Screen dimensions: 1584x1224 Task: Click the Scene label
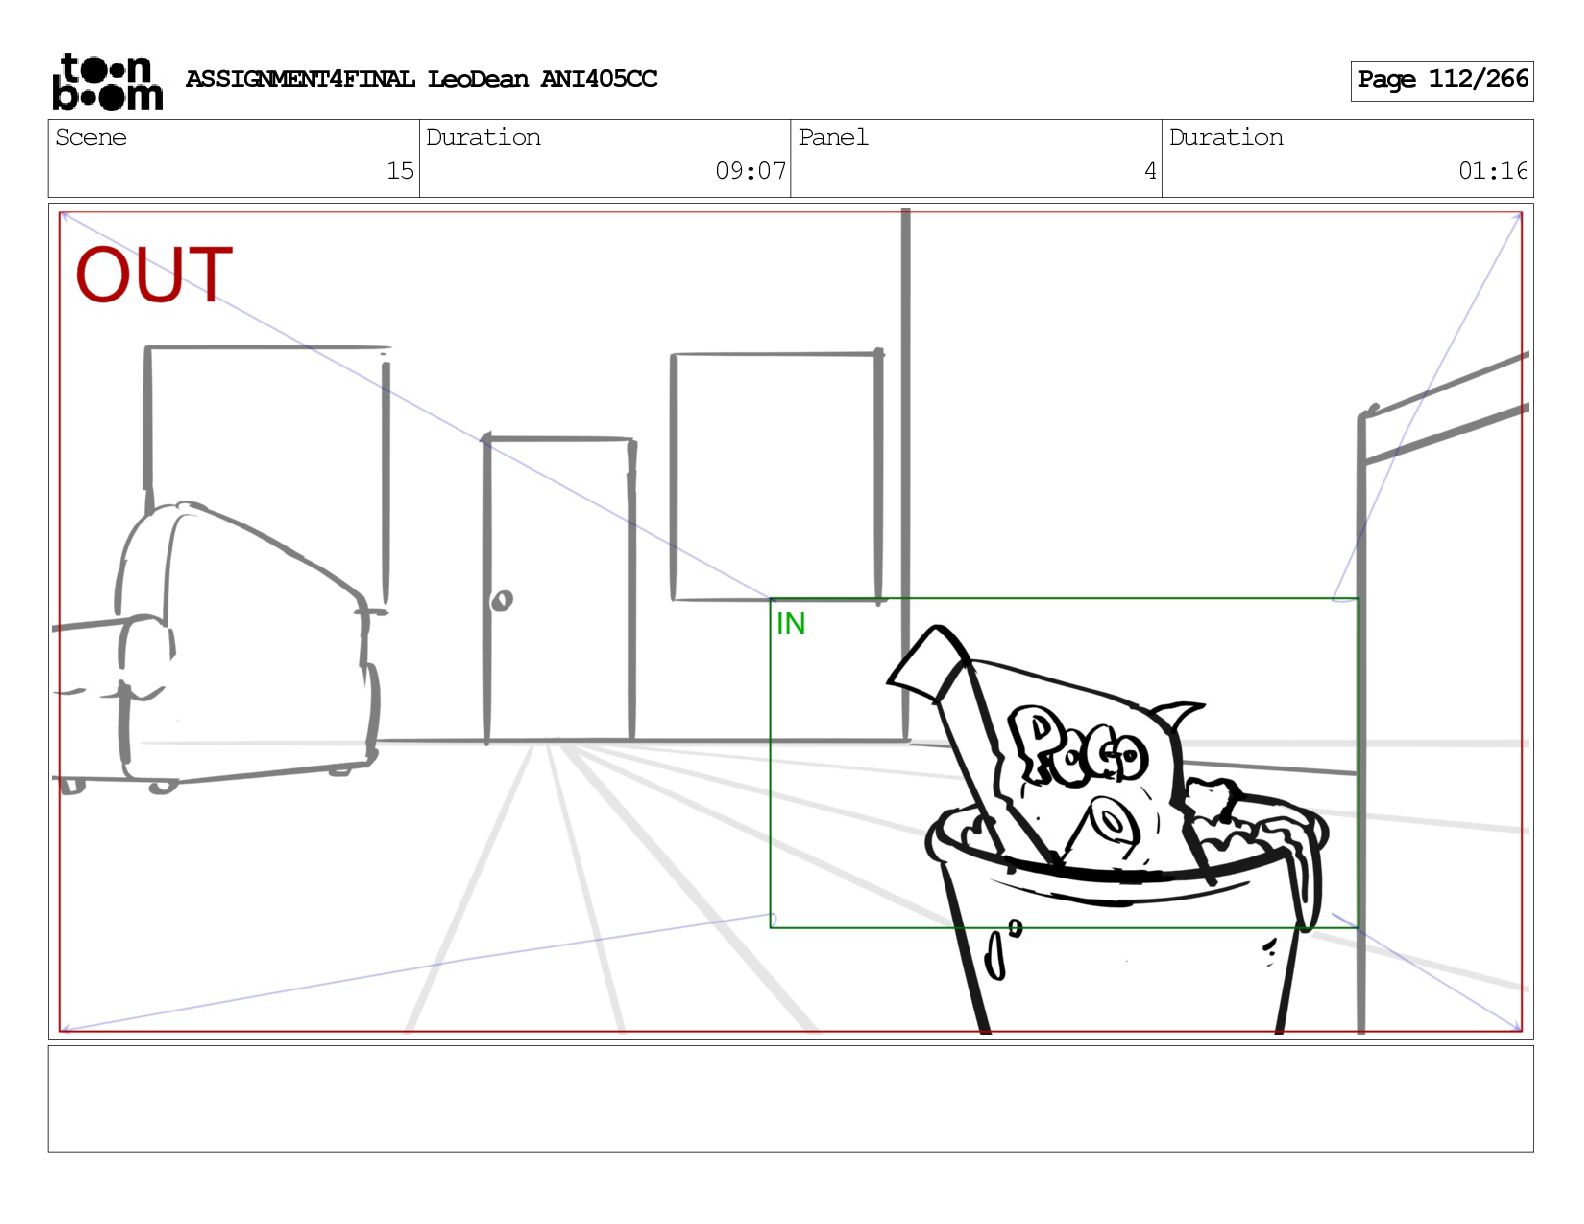click(91, 137)
